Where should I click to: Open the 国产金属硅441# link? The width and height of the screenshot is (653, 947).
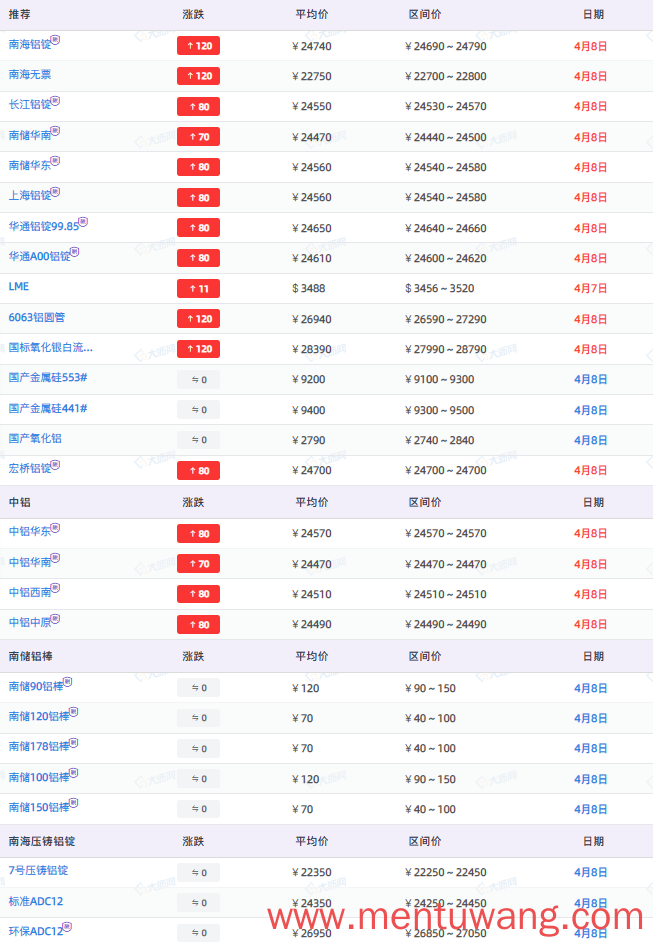tap(48, 409)
